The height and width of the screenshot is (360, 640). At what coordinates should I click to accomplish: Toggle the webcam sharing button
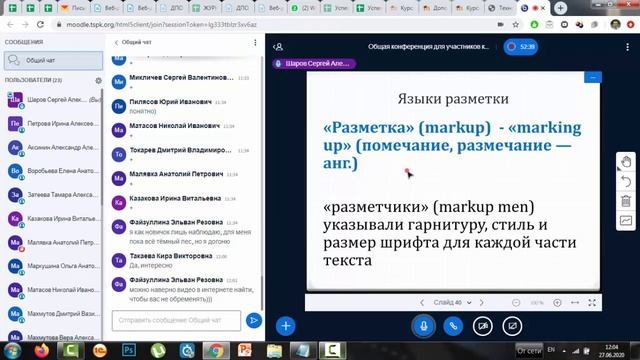click(x=482, y=326)
